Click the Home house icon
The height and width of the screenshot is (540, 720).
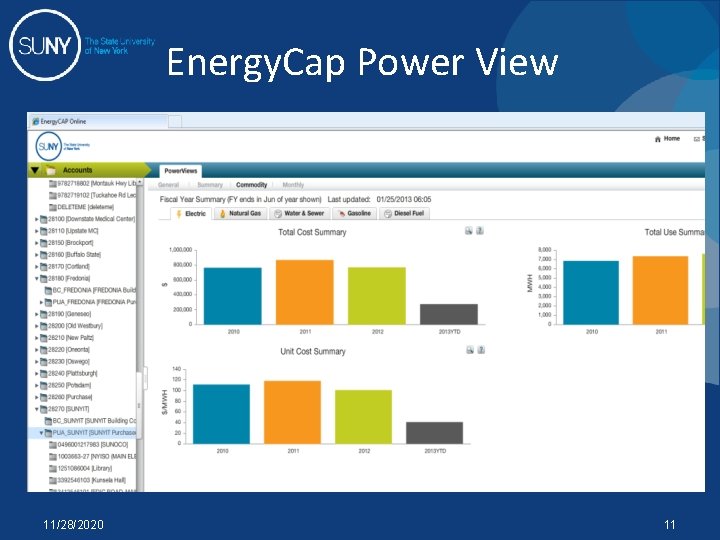pyautogui.click(x=658, y=139)
